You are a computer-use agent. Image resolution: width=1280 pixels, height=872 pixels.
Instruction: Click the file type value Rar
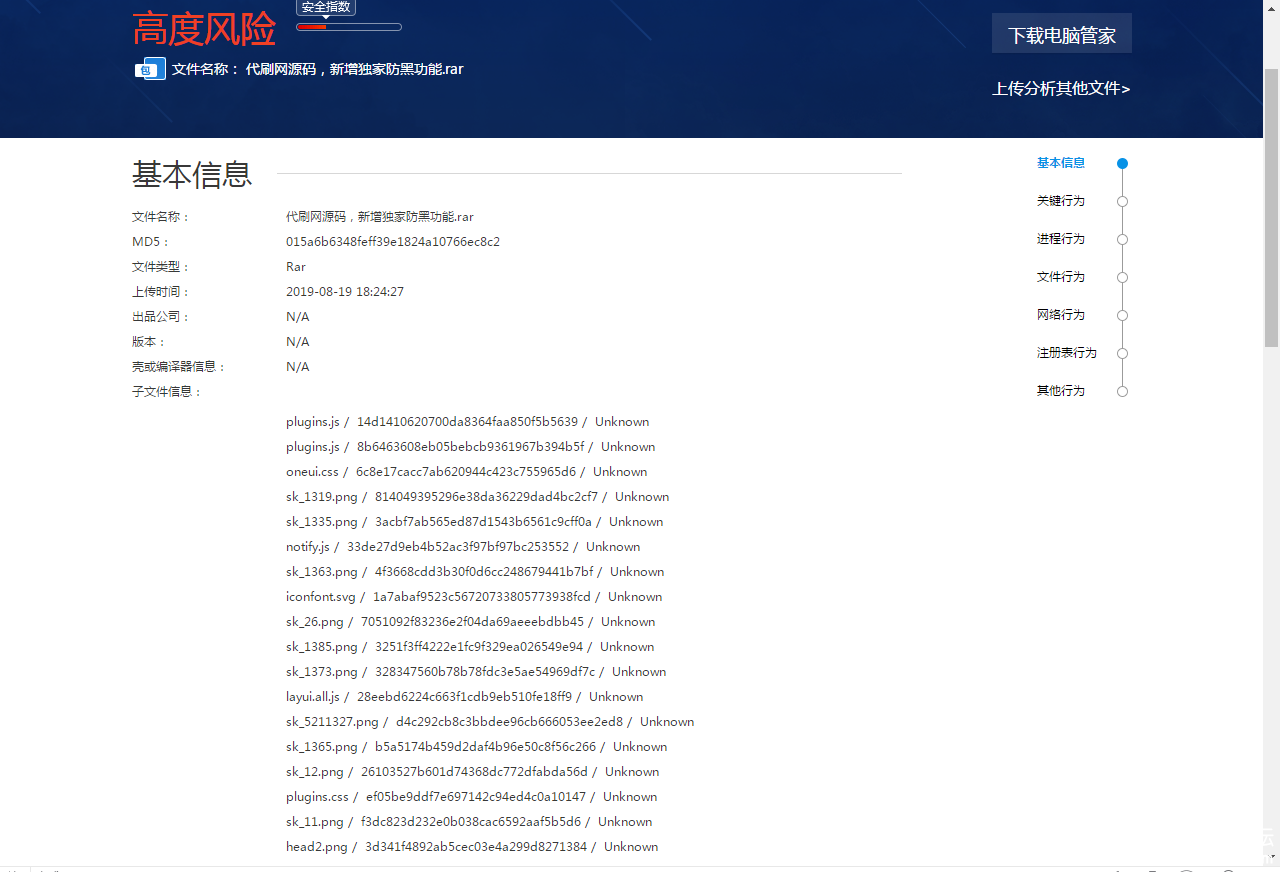[x=296, y=267]
